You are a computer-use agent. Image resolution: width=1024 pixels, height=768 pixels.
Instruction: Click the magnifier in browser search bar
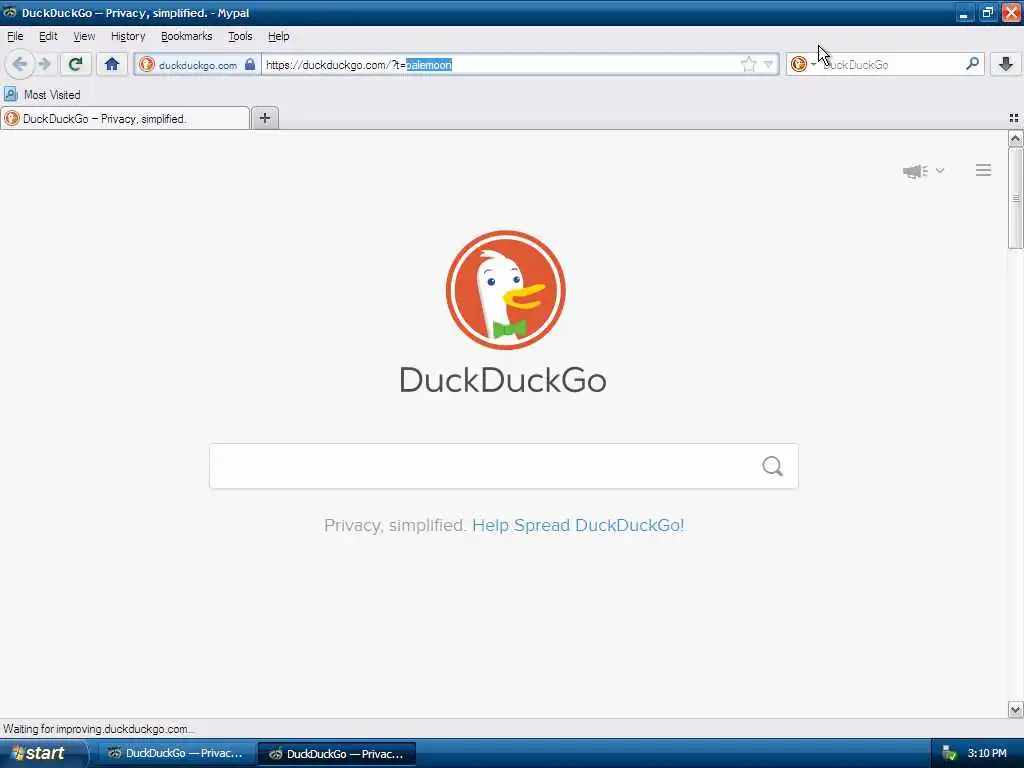972,64
